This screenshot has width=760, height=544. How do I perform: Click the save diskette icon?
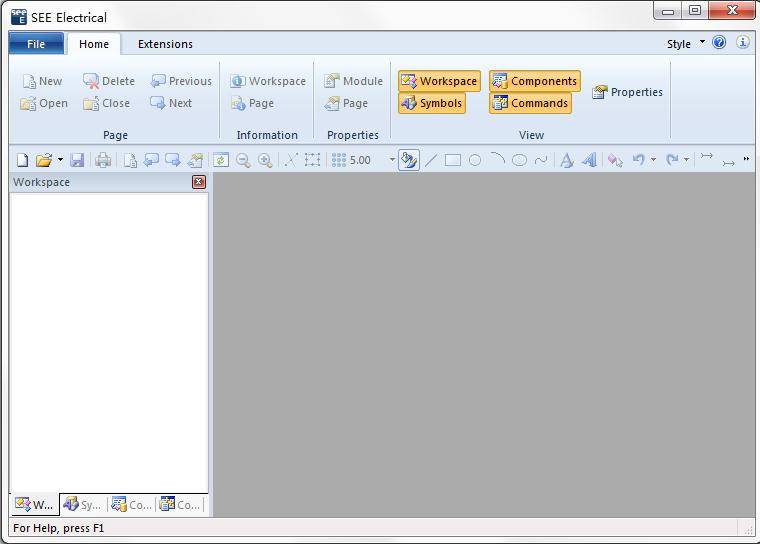tap(77, 160)
